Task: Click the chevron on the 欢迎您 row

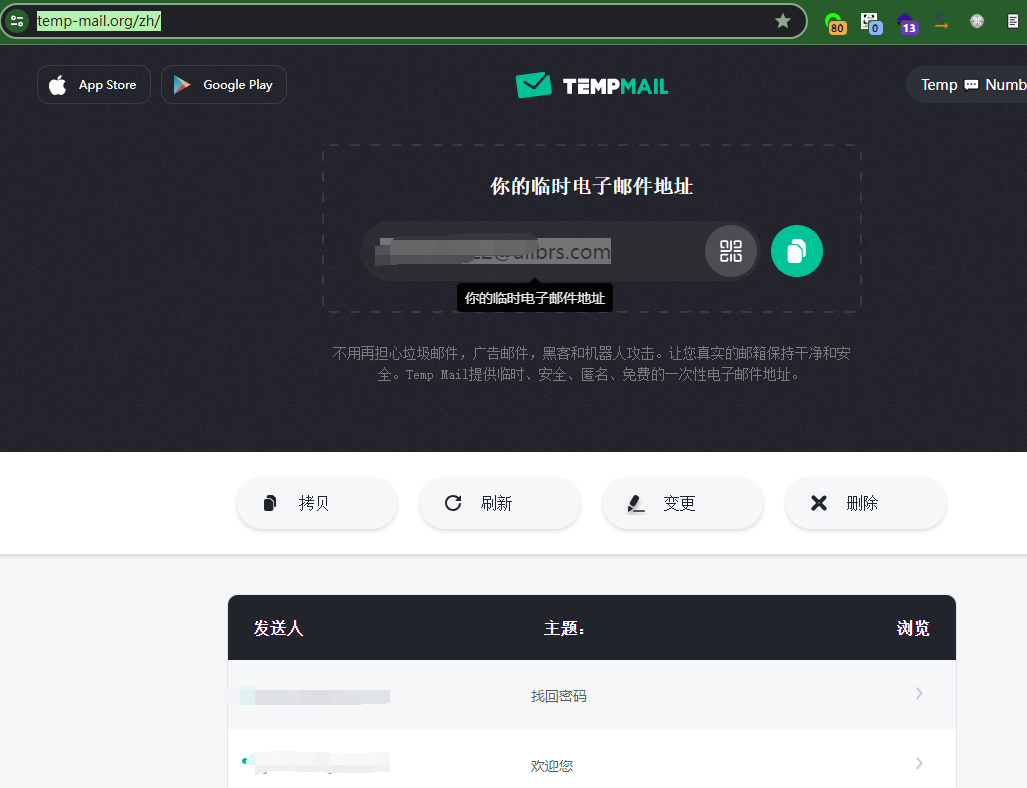Action: (x=919, y=764)
